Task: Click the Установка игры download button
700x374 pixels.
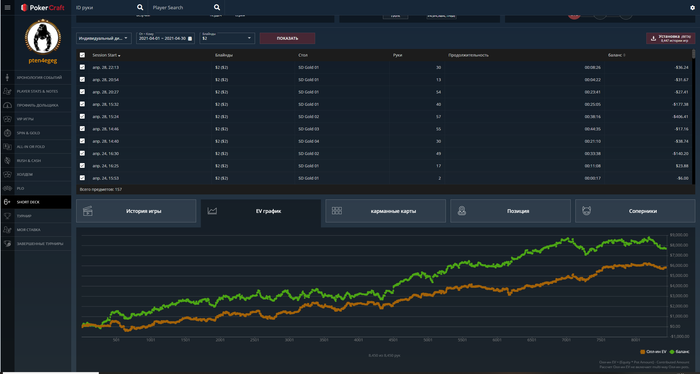Action: click(670, 38)
